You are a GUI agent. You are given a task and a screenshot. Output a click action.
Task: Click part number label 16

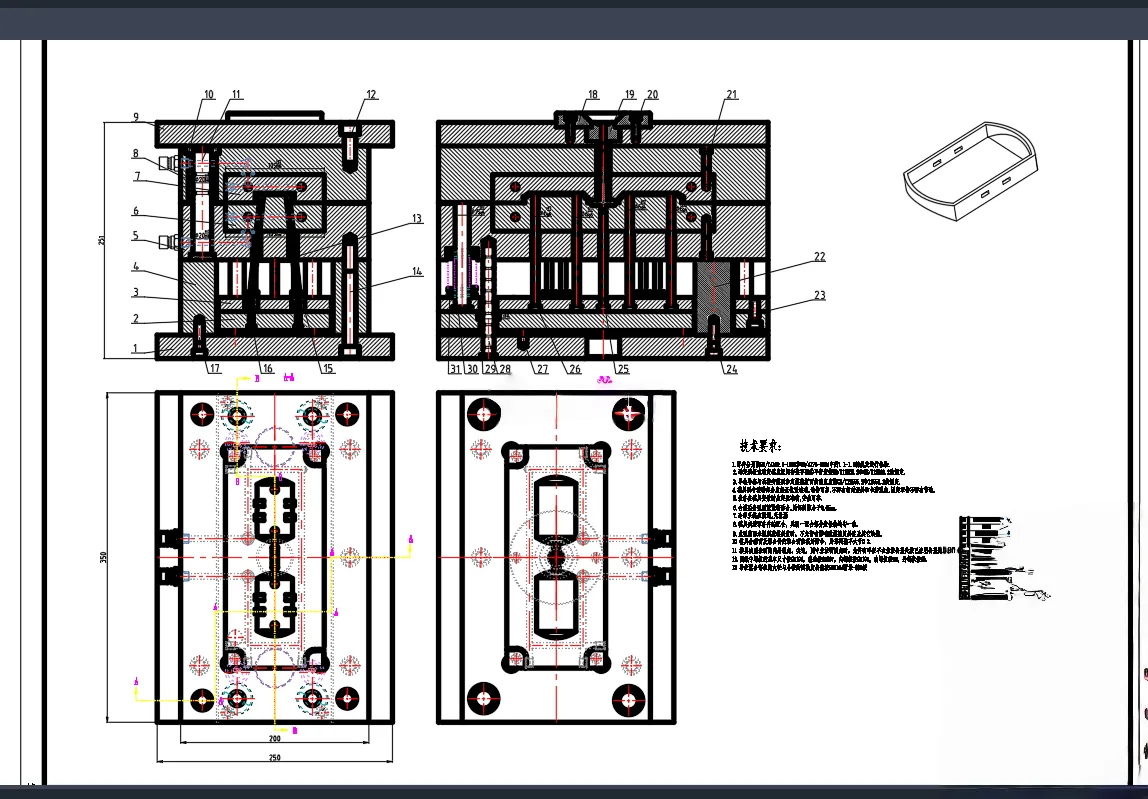click(267, 369)
